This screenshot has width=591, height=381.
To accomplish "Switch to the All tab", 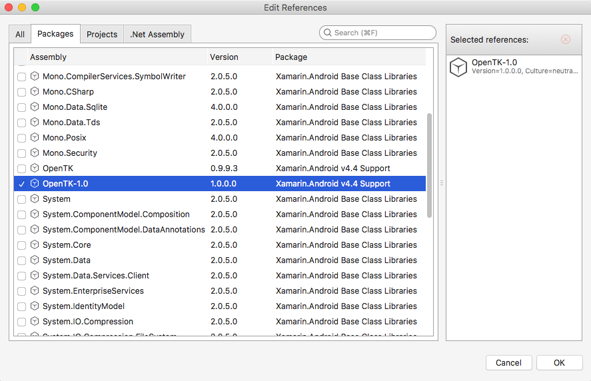I will pos(20,34).
